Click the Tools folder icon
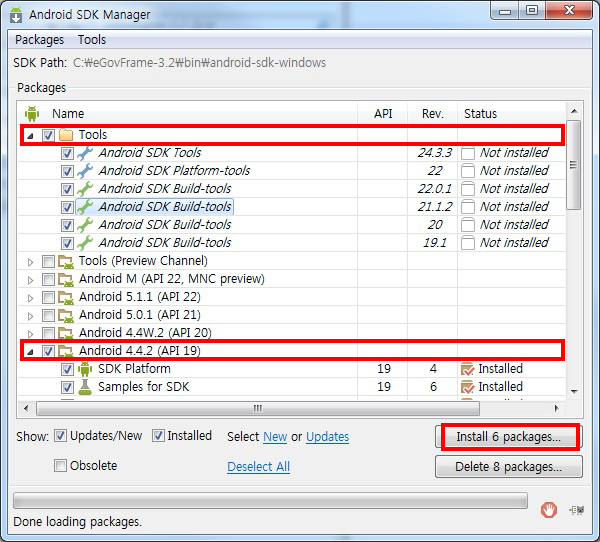The height and width of the screenshot is (542, 600). coord(66,135)
